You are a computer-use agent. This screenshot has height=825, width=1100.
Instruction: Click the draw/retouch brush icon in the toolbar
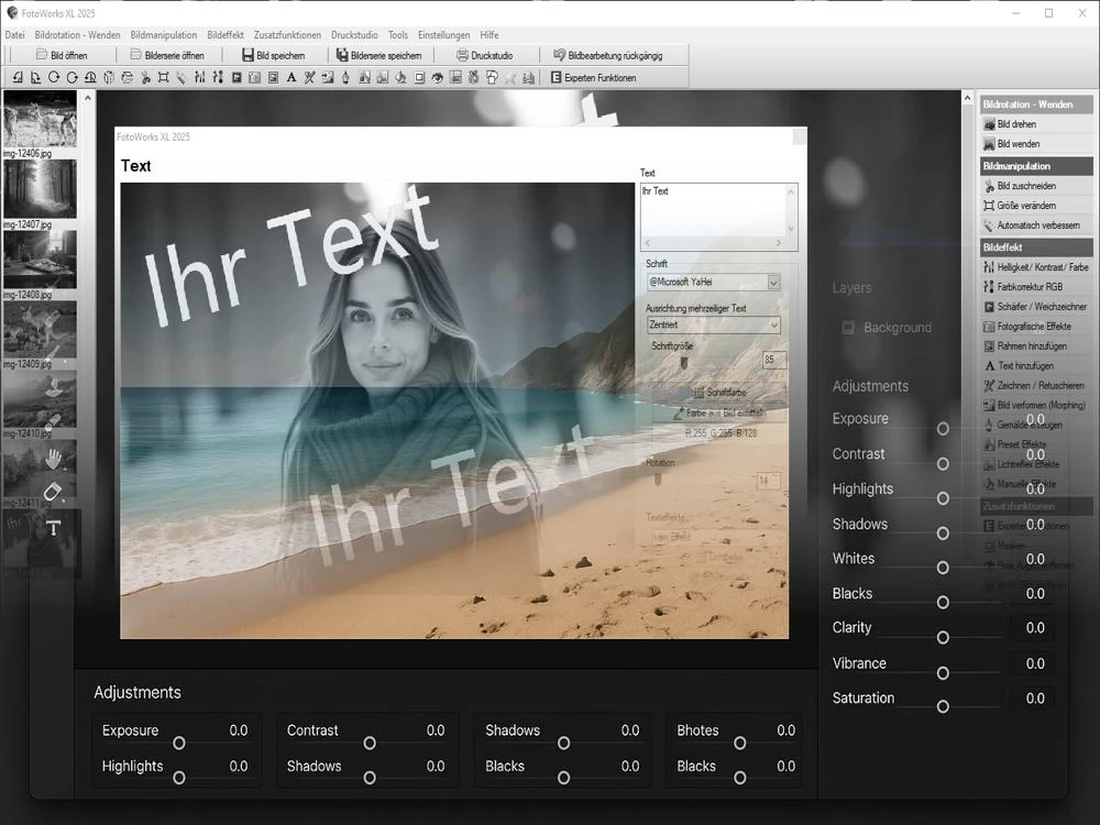point(309,78)
